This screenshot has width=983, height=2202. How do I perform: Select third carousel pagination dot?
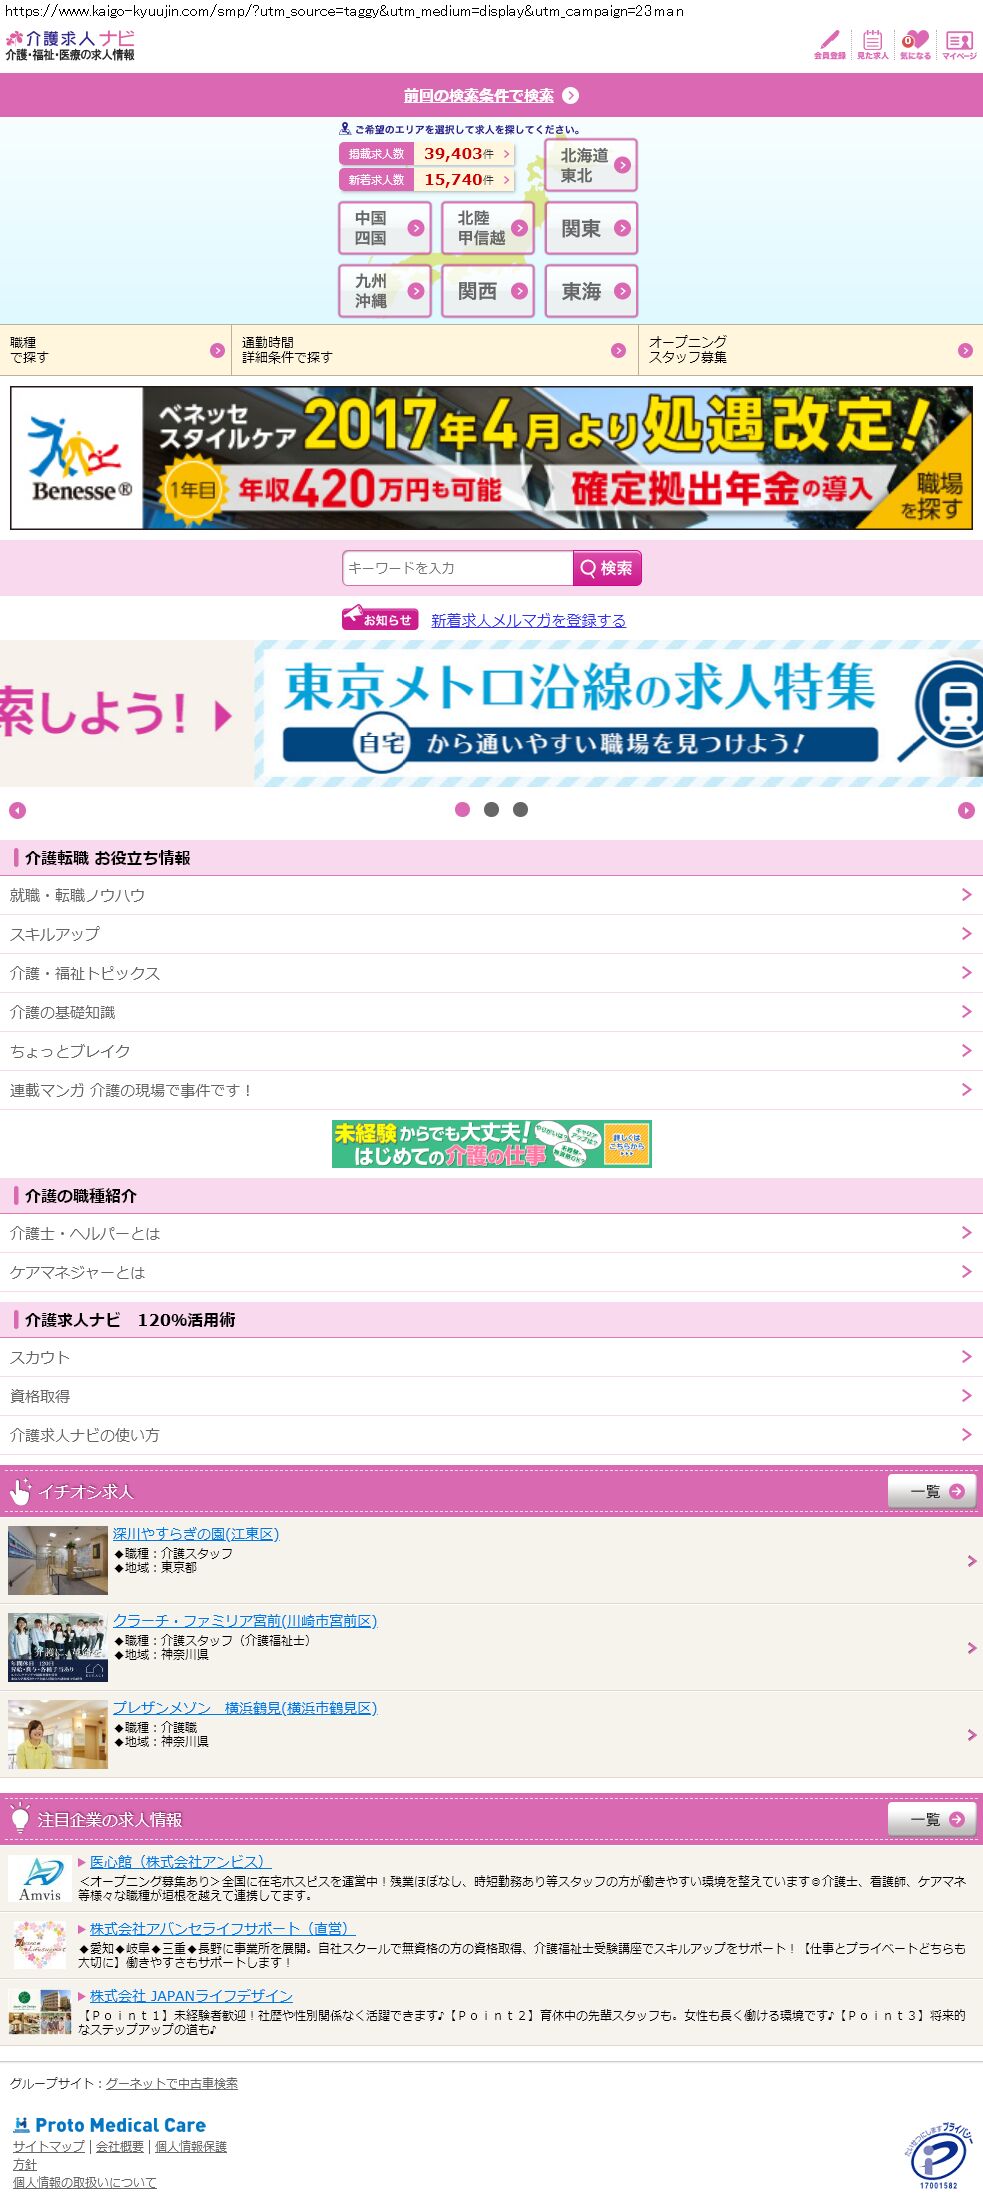coord(520,810)
